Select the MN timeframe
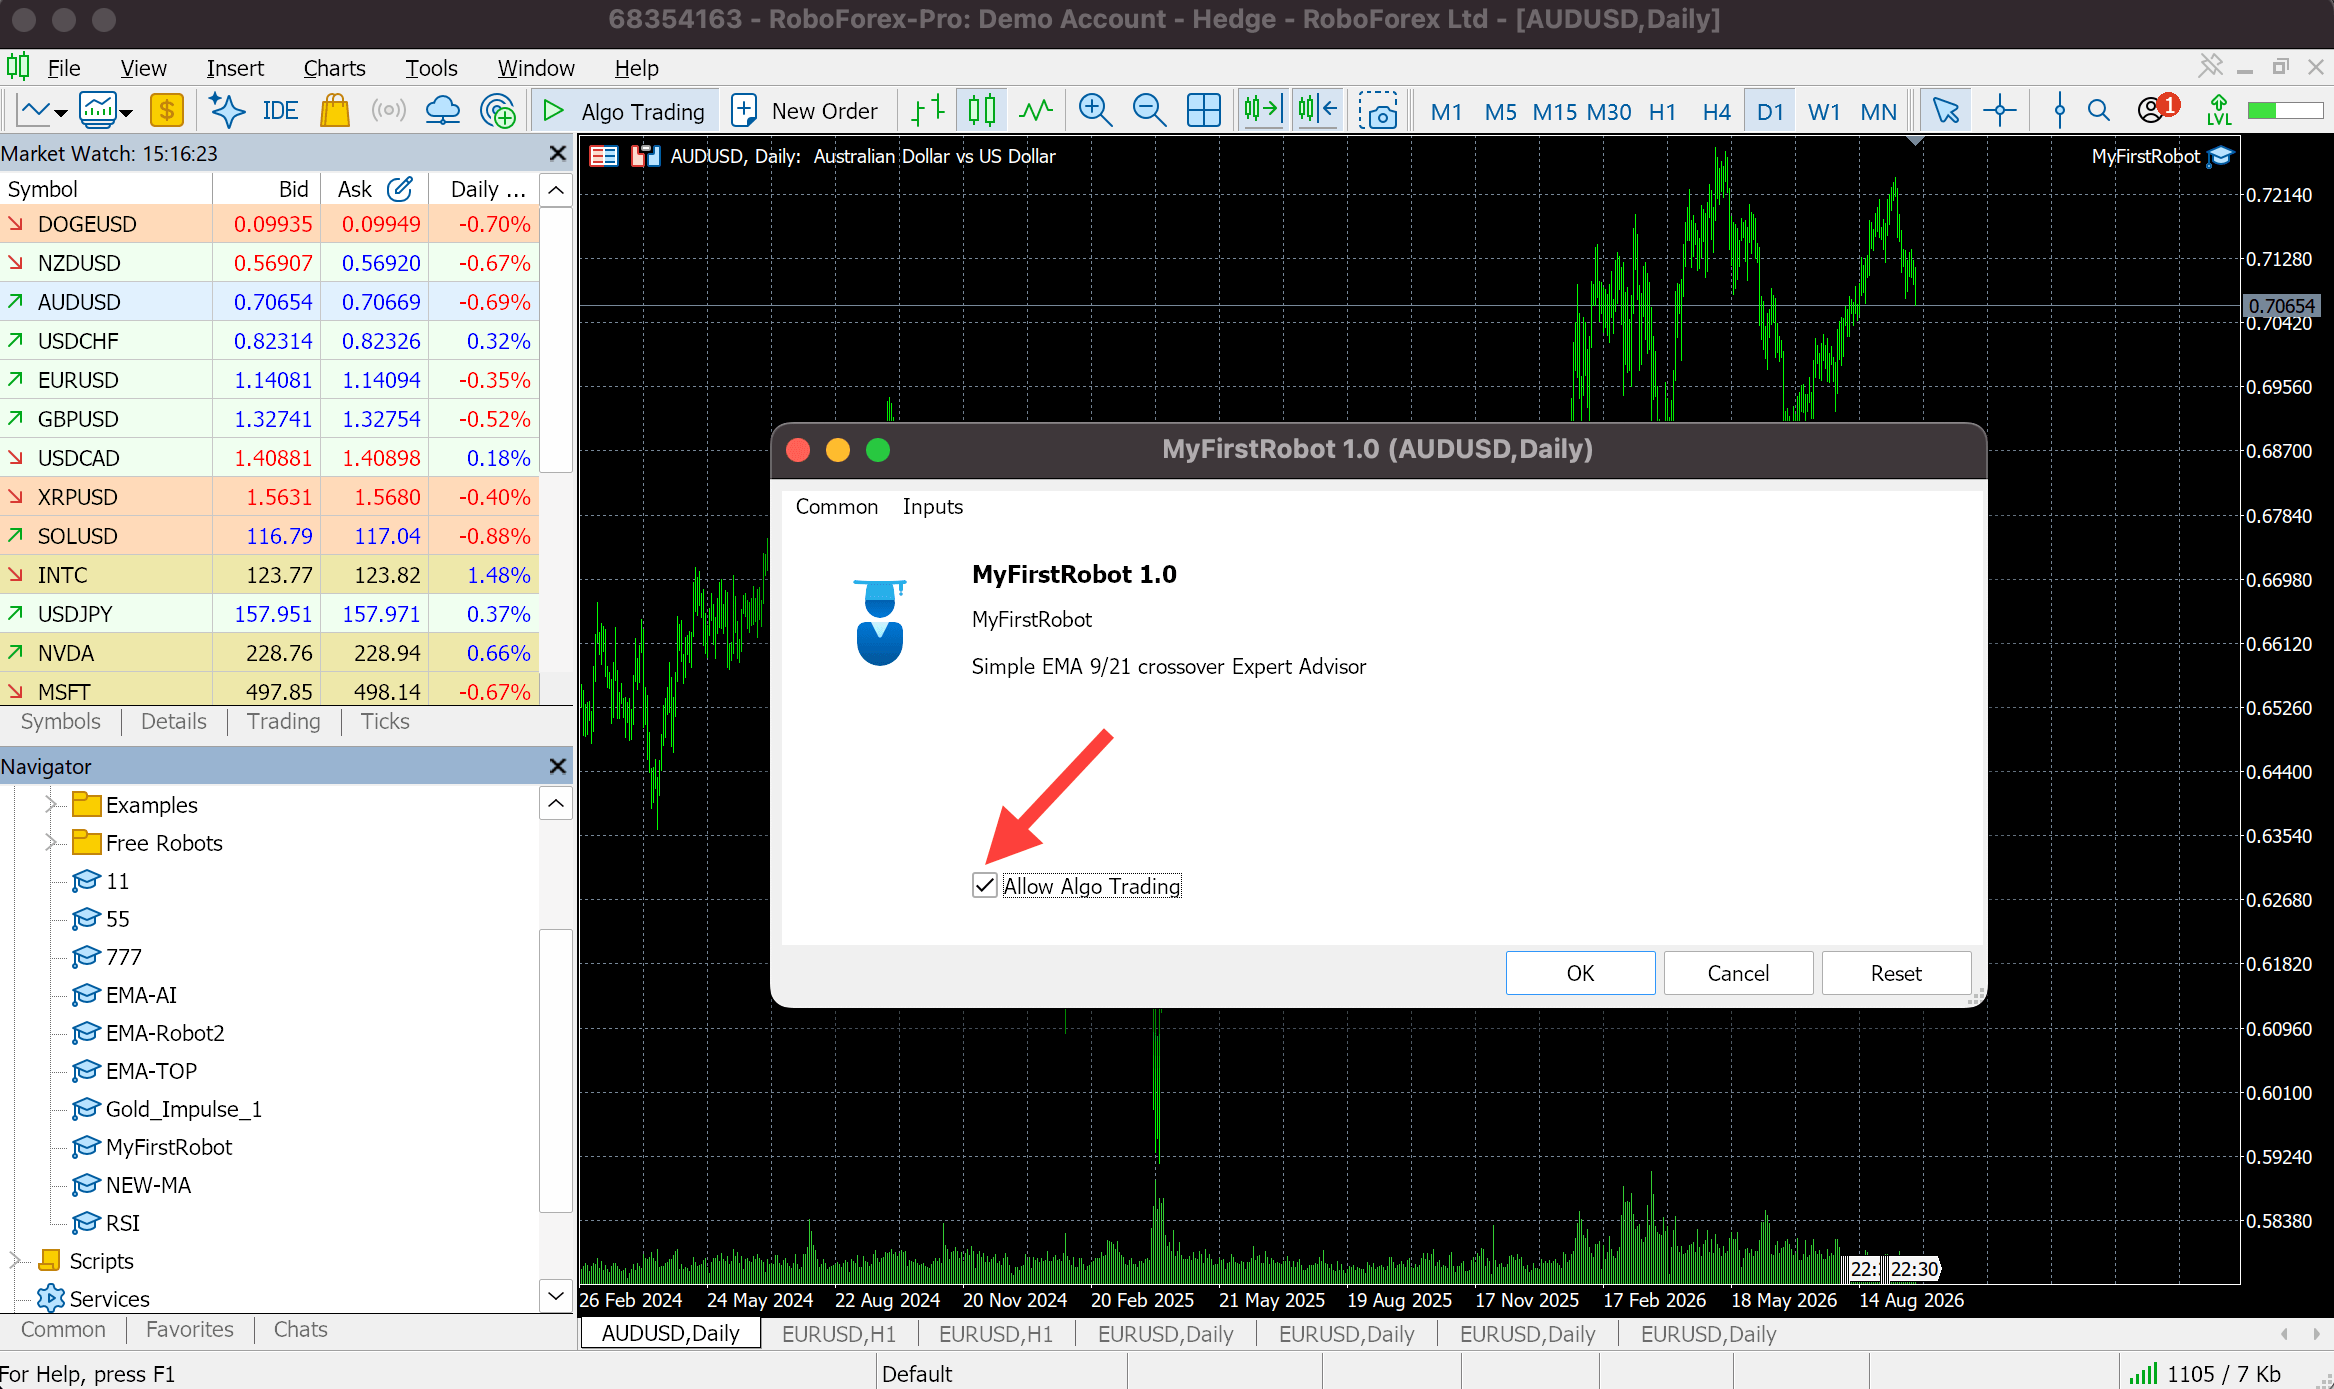This screenshot has width=2334, height=1389. coord(1878,112)
